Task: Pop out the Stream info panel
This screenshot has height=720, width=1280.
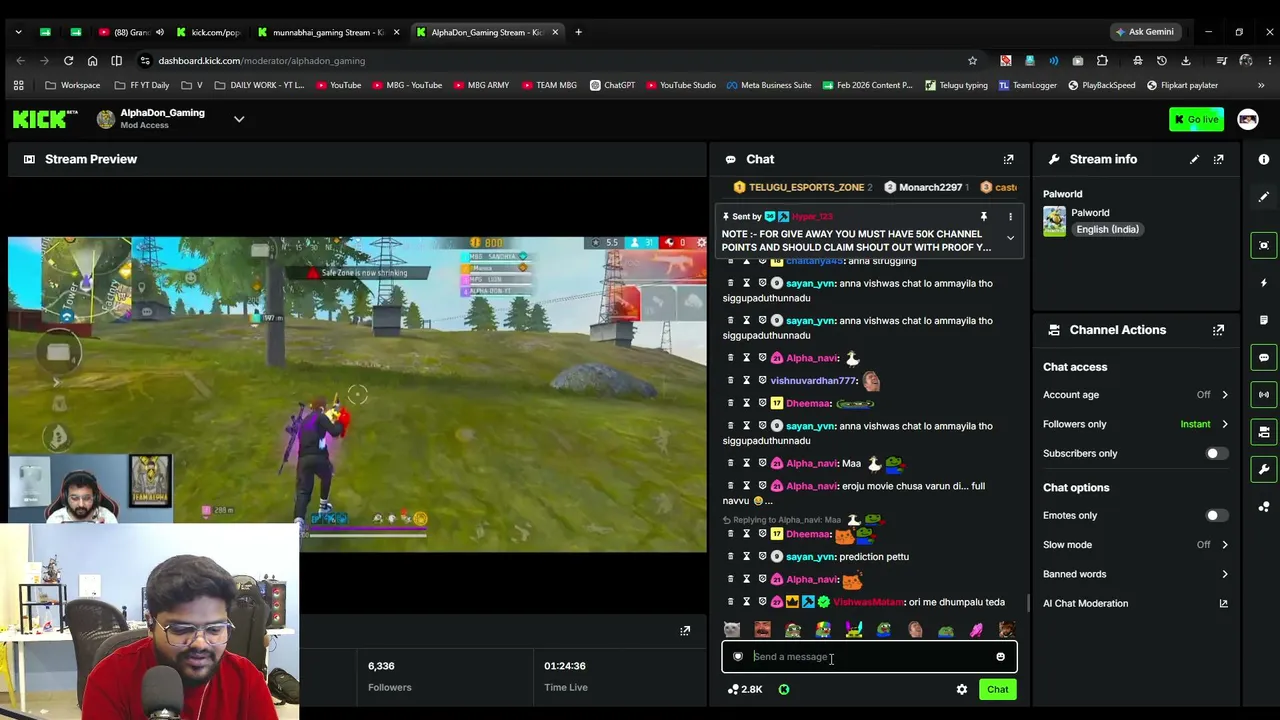Action: [1218, 159]
